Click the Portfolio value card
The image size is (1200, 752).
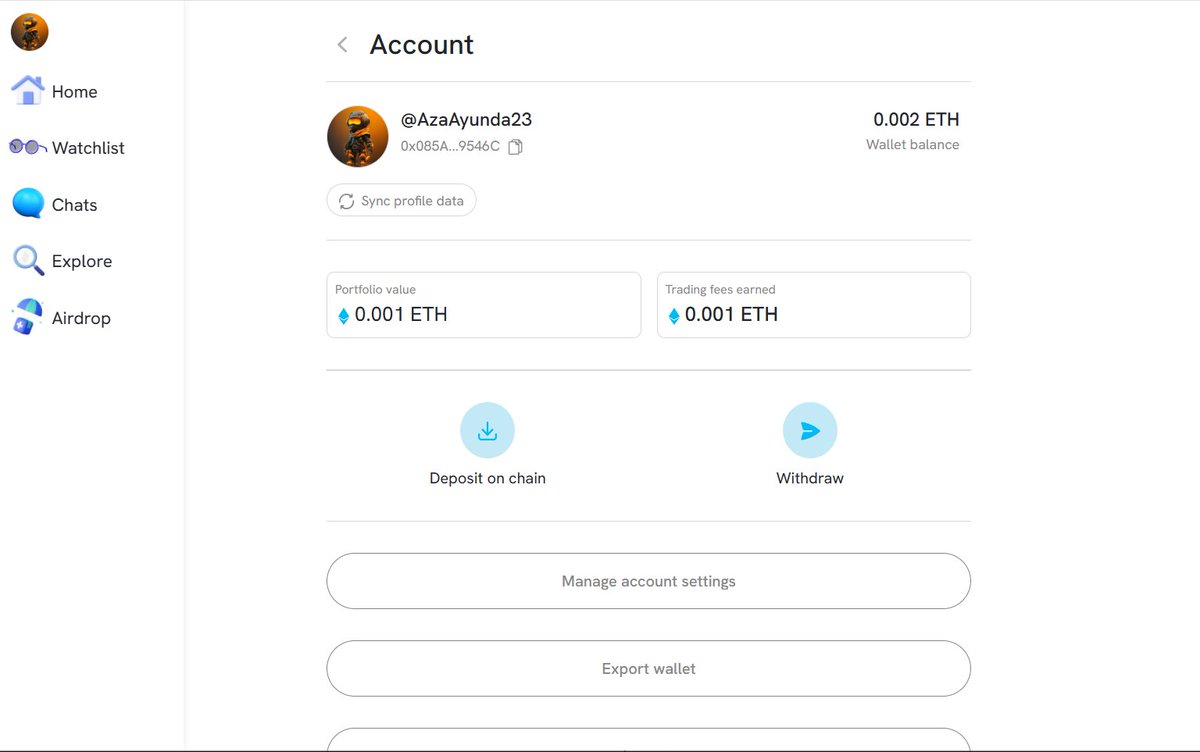pos(484,305)
